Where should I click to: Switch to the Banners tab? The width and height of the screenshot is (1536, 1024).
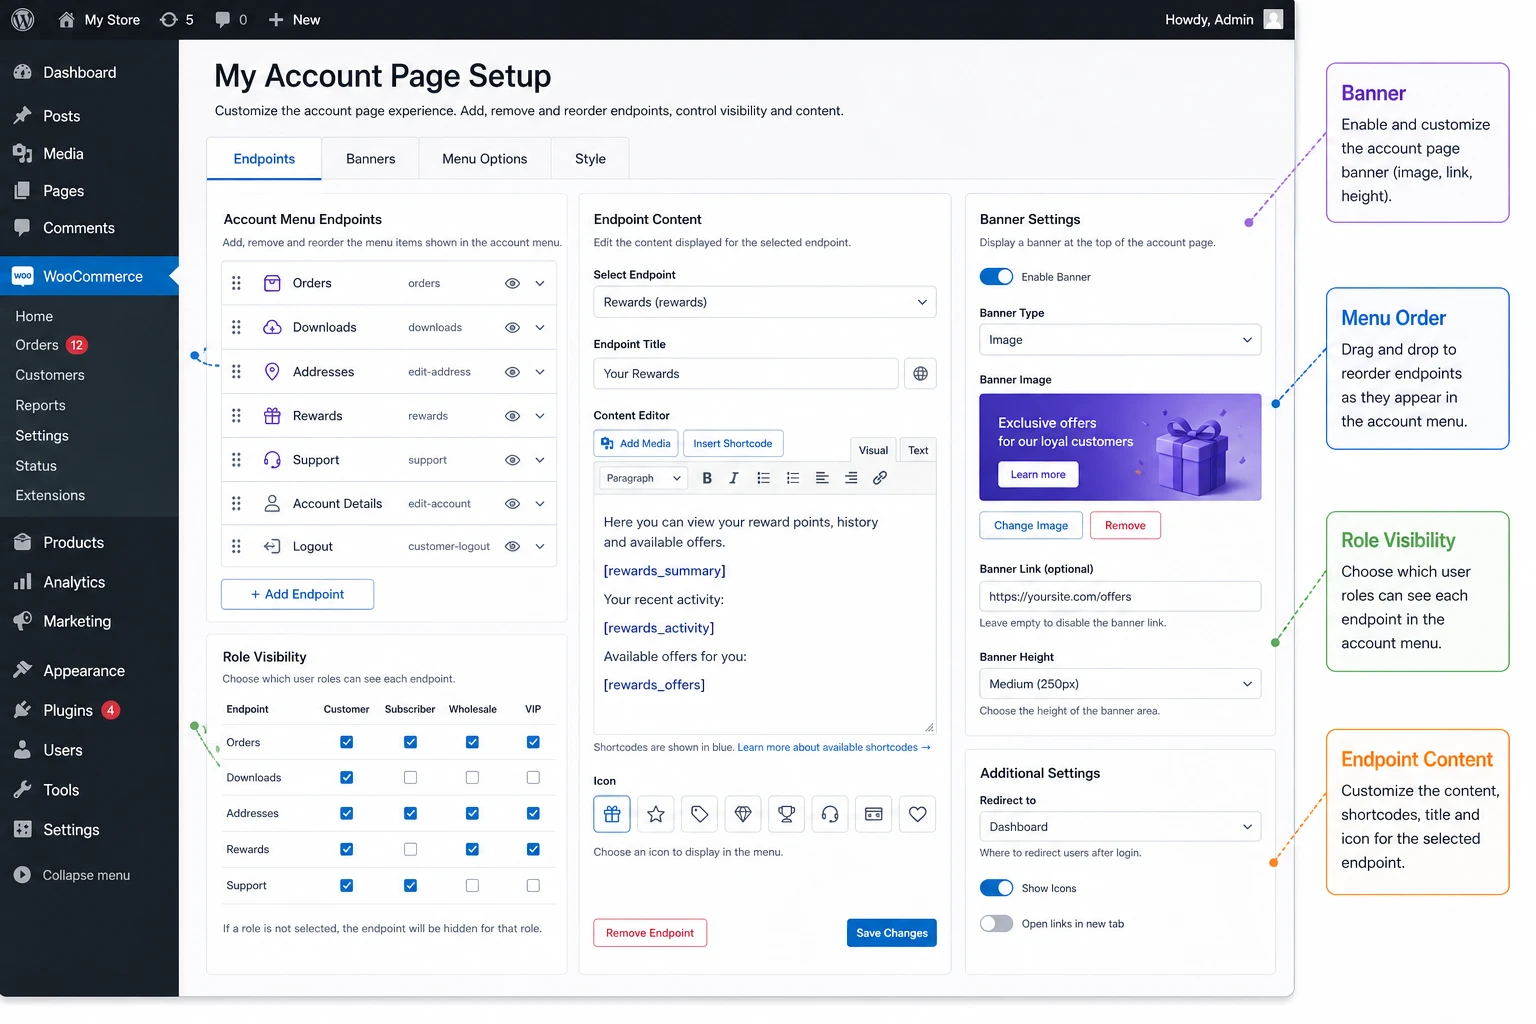tap(371, 159)
